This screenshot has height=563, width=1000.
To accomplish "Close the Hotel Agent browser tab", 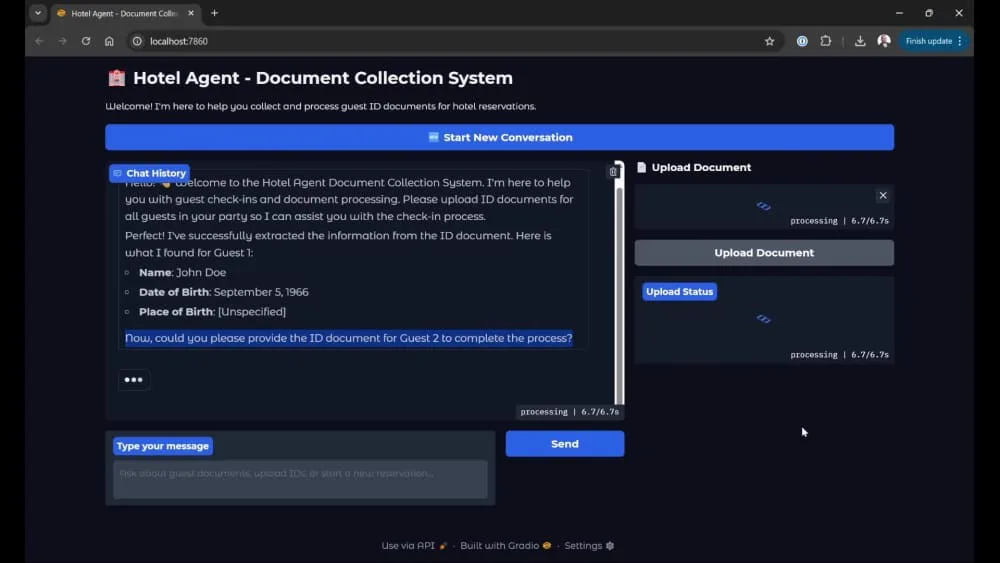I will [x=191, y=13].
